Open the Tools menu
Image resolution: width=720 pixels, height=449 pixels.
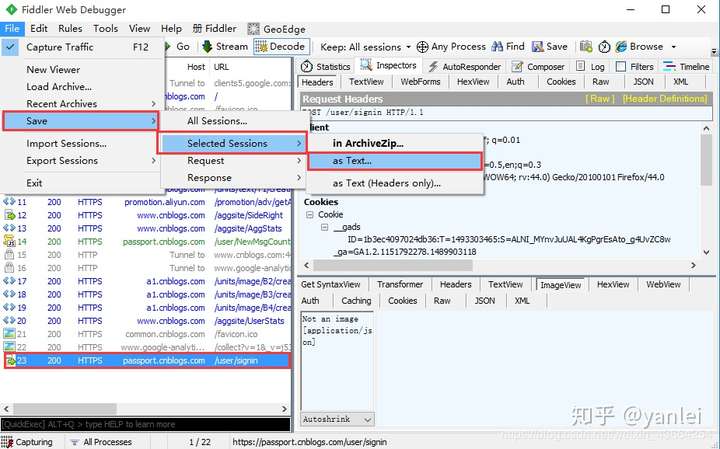106,28
